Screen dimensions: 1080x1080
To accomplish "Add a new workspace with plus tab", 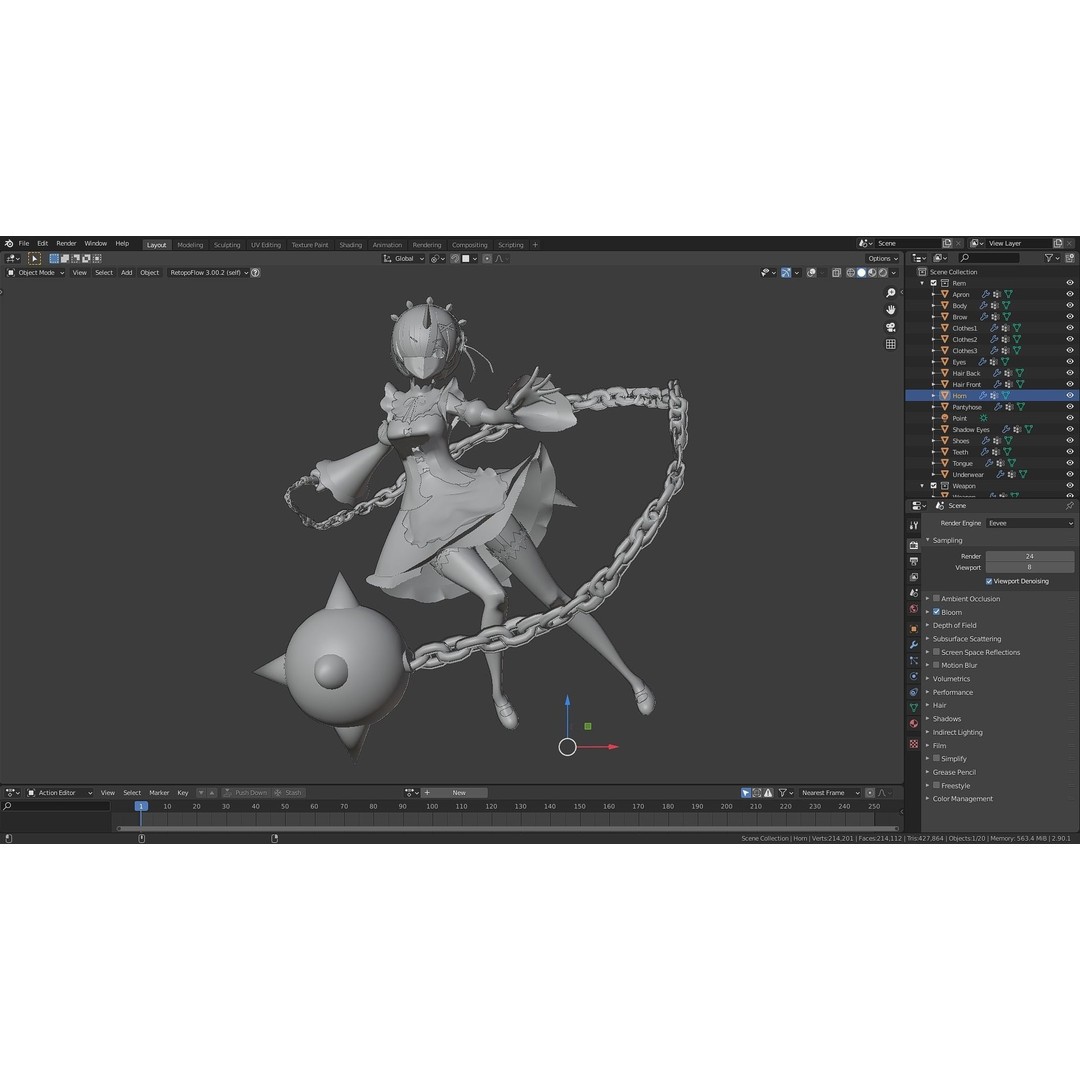I will [535, 245].
